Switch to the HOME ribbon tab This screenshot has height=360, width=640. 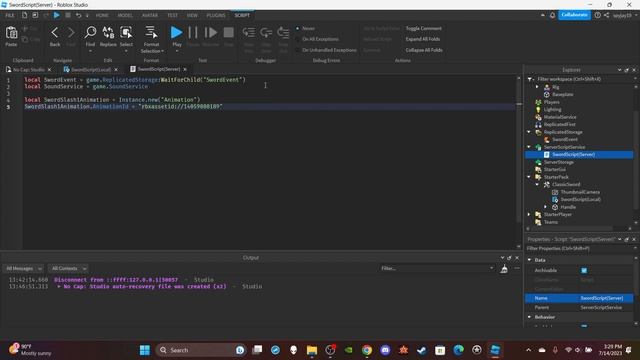point(102,15)
